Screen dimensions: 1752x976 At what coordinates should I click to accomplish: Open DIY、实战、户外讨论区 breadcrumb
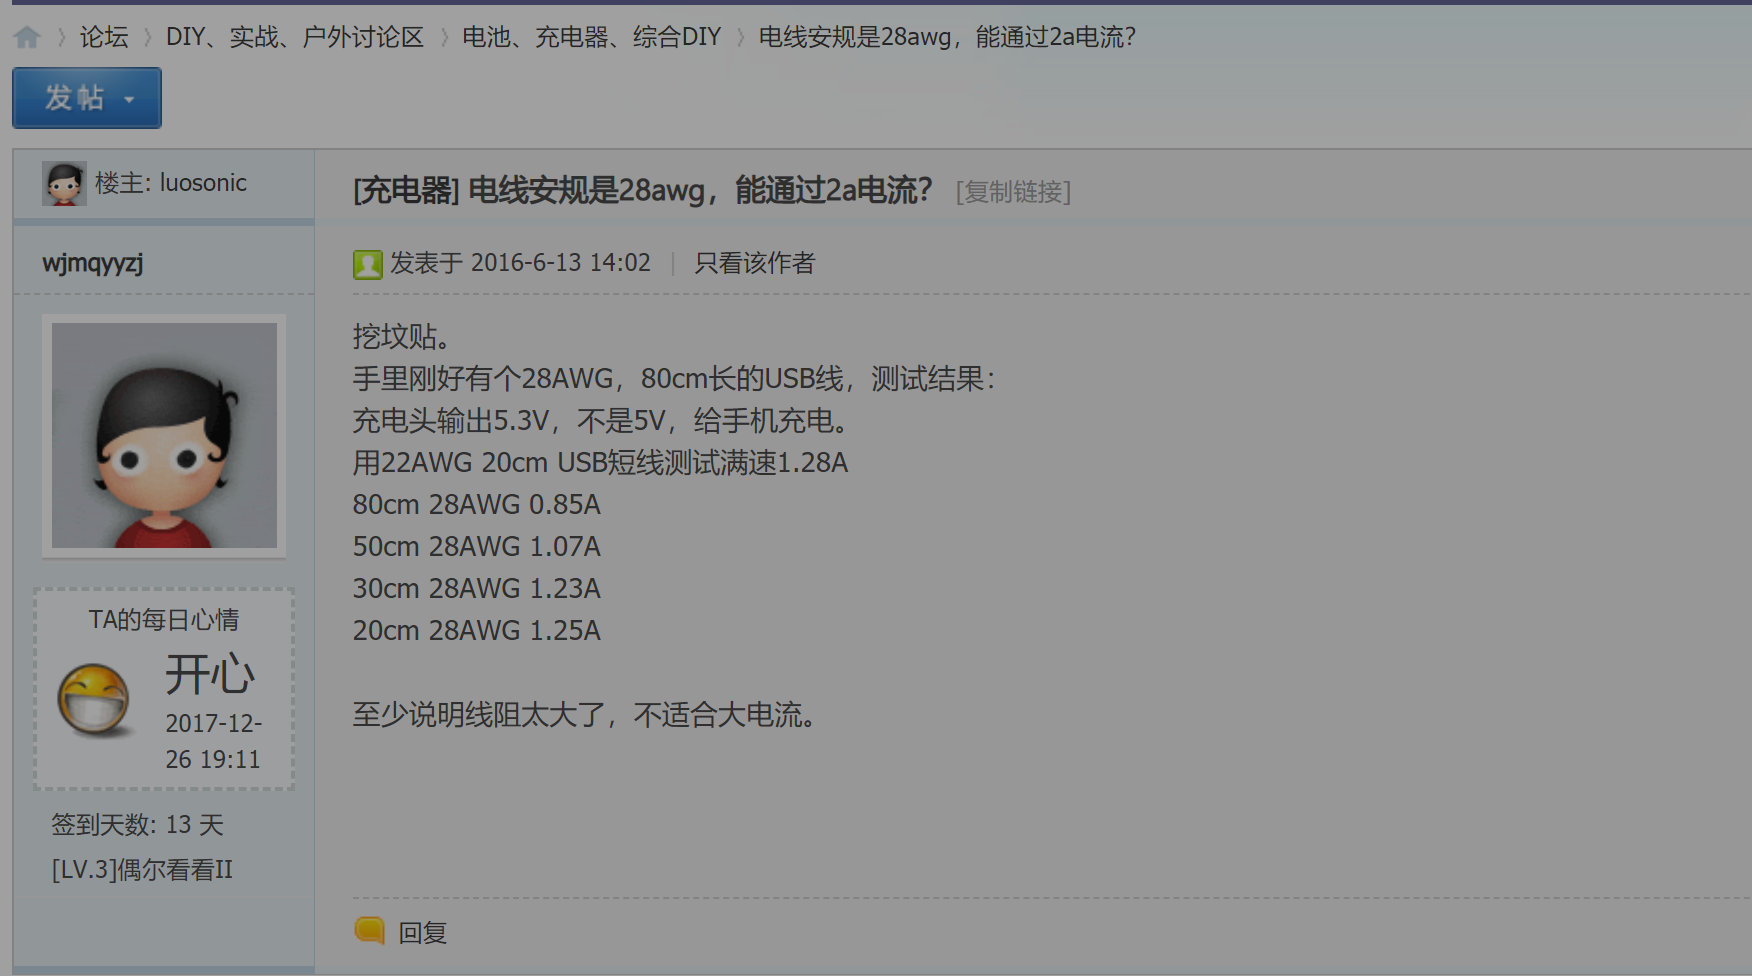(x=295, y=37)
